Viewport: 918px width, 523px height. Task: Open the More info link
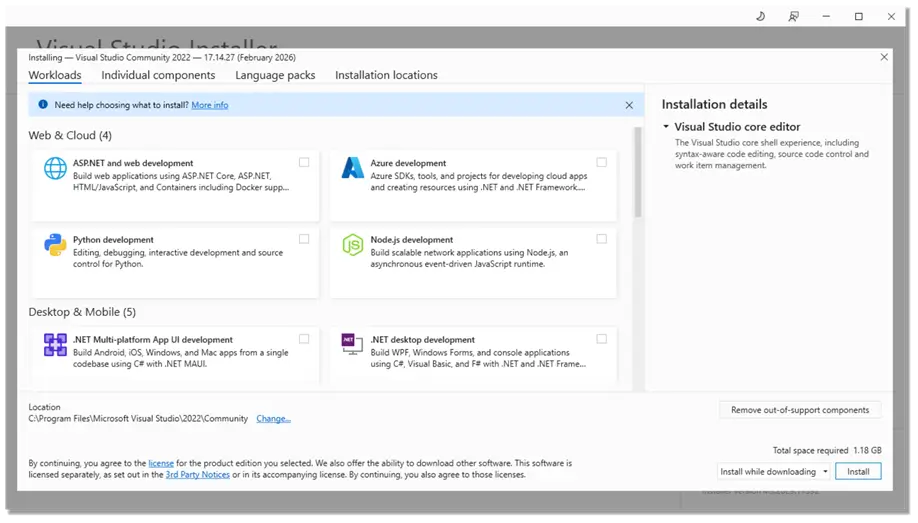[x=210, y=105]
